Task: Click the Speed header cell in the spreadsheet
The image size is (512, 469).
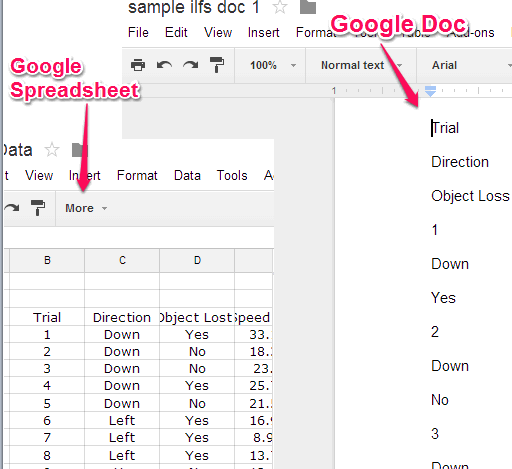Action: pyautogui.click(x=254, y=317)
